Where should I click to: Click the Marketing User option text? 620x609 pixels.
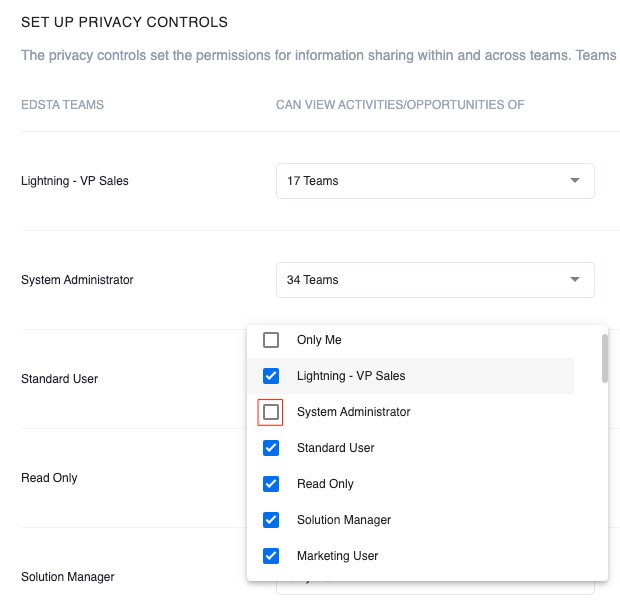pos(337,556)
